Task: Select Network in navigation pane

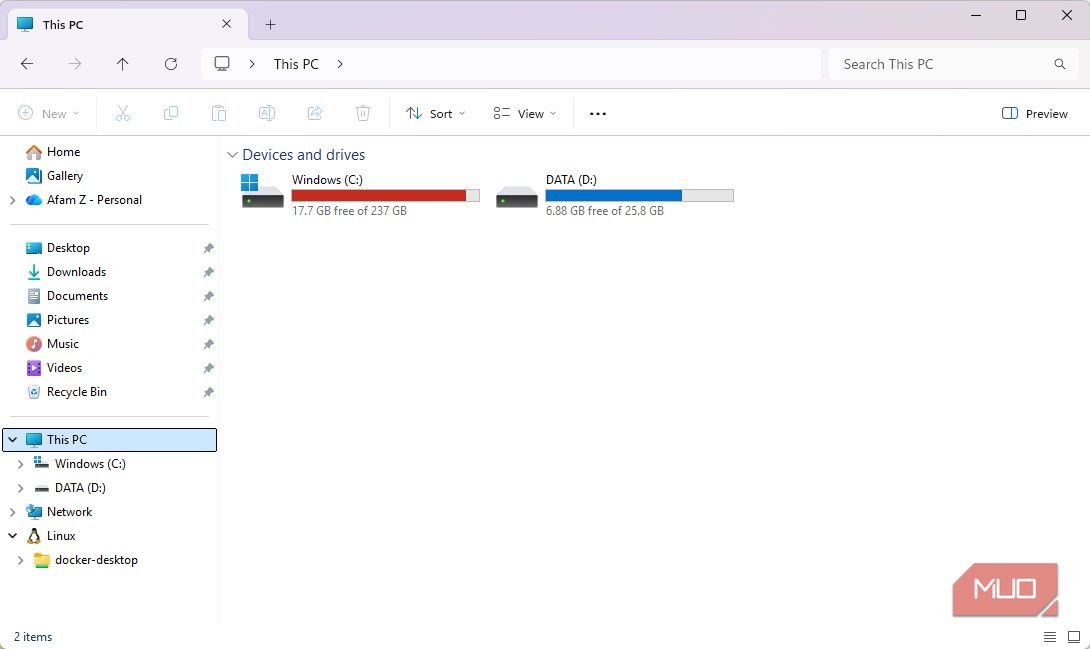Action: pyautogui.click(x=70, y=512)
